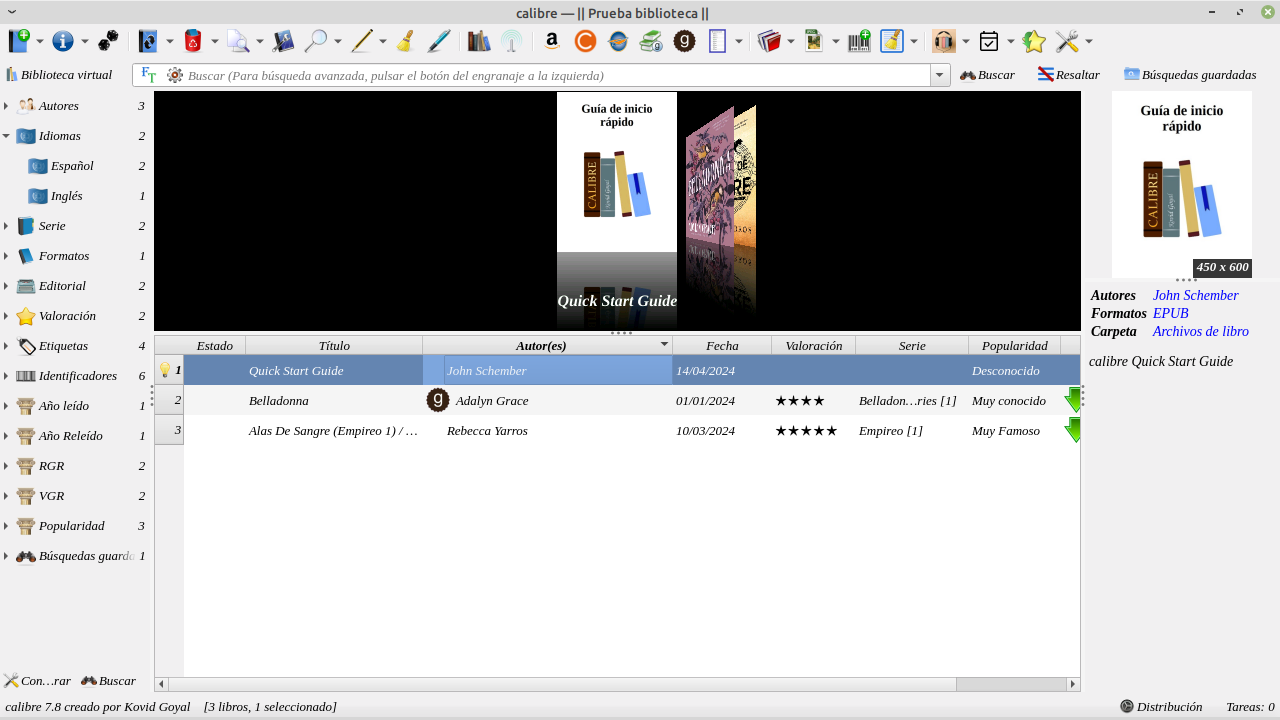Click the EPUB format link

(x=1171, y=314)
